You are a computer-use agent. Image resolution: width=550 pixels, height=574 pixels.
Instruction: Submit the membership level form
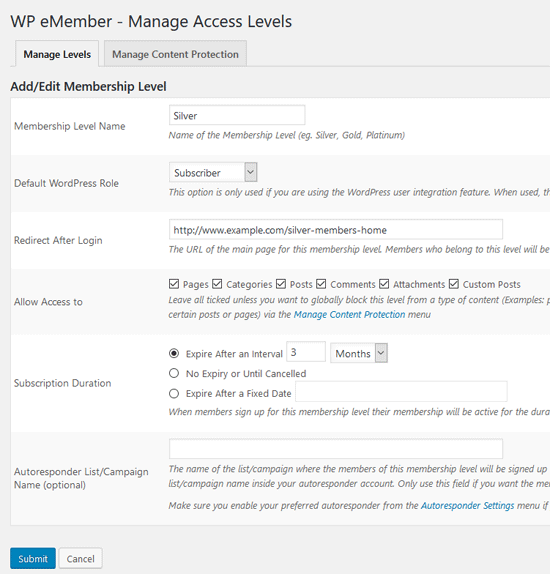coord(33,558)
